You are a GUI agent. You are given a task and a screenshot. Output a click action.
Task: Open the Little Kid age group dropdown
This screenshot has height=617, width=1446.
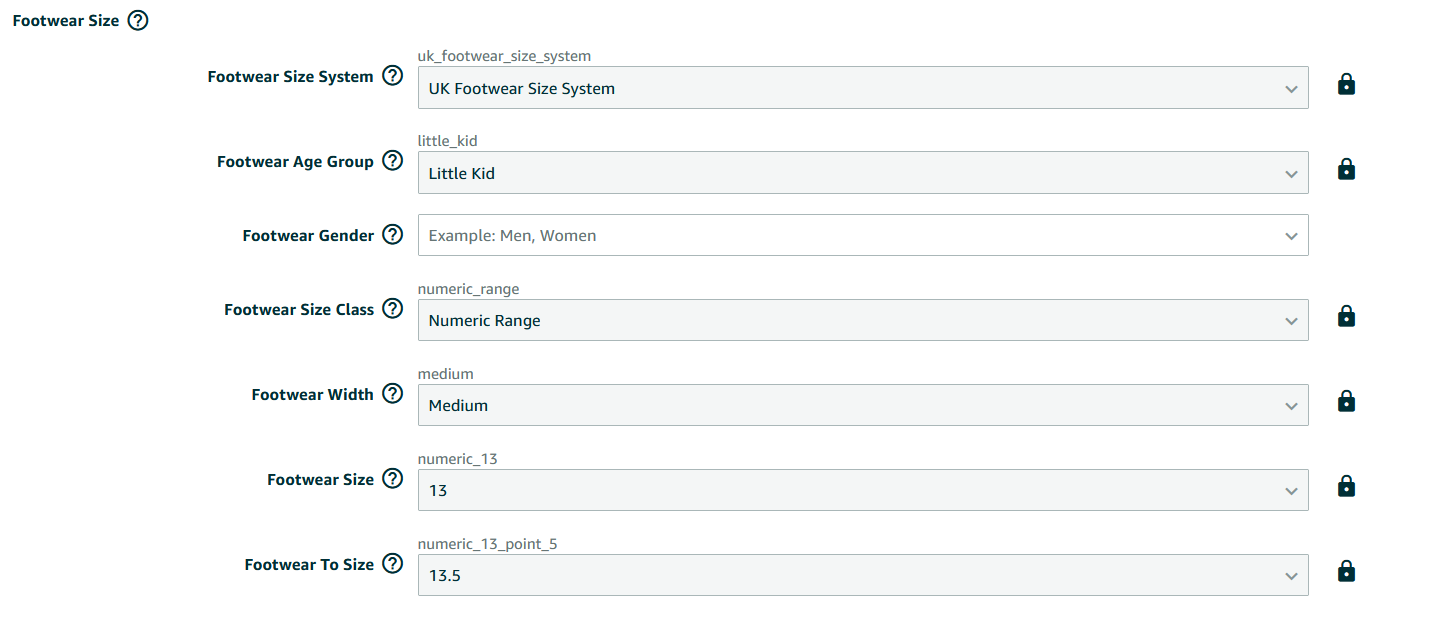(x=862, y=173)
